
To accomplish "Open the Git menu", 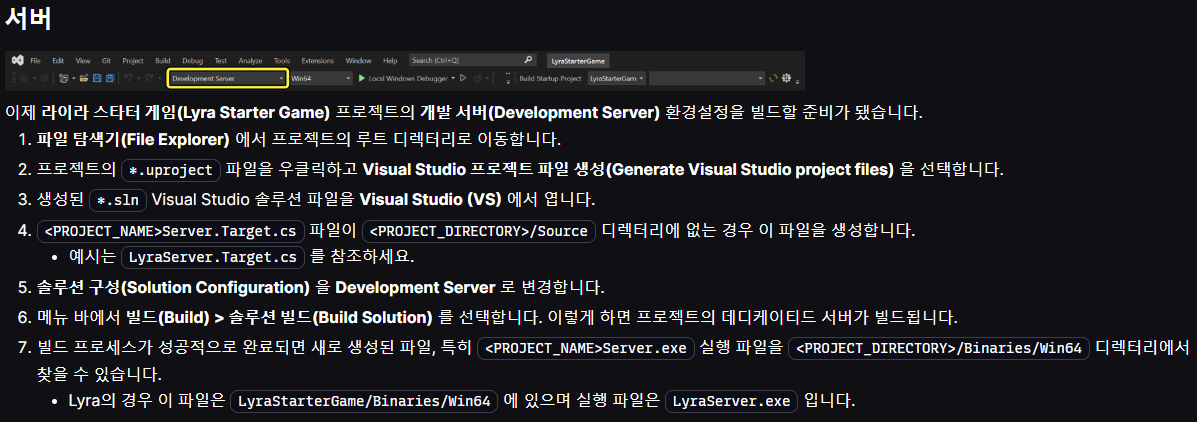I will tap(106, 60).
